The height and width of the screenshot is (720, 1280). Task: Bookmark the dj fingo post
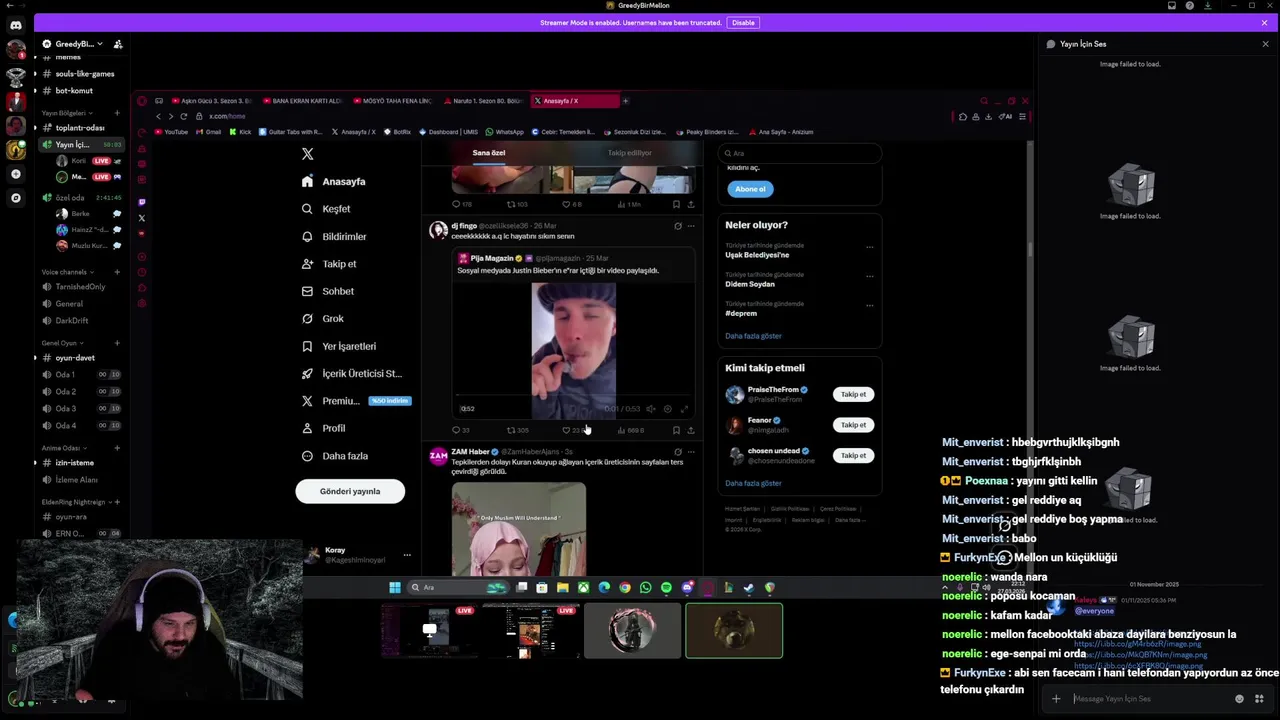click(x=676, y=430)
